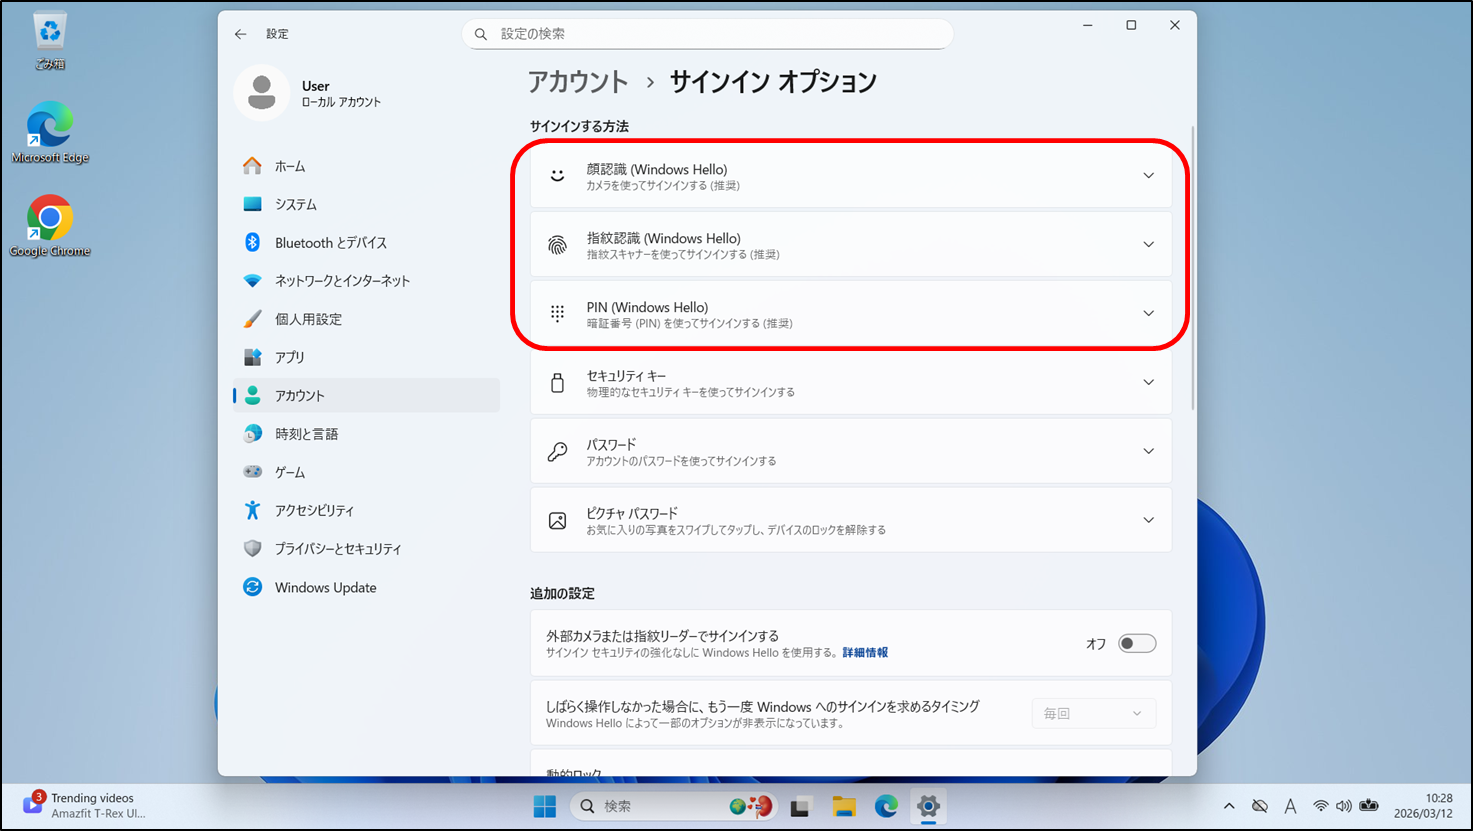The width and height of the screenshot is (1473, 831).
Task: Select ネットワークとインターネット in sidebar
Action: pyautogui.click(x=366, y=281)
